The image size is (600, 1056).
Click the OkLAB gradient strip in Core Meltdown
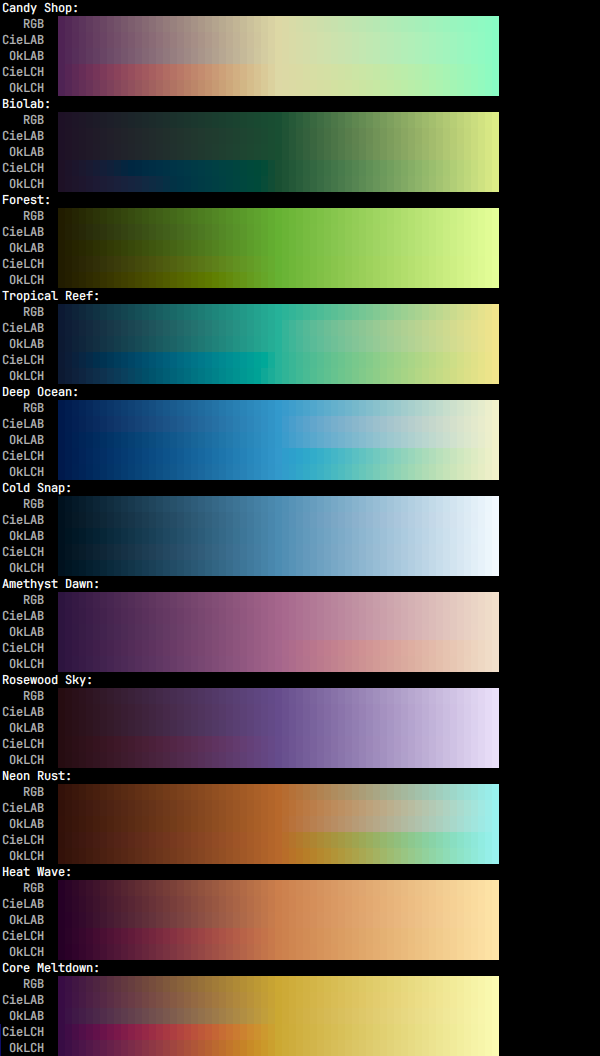pyautogui.click(x=278, y=1016)
